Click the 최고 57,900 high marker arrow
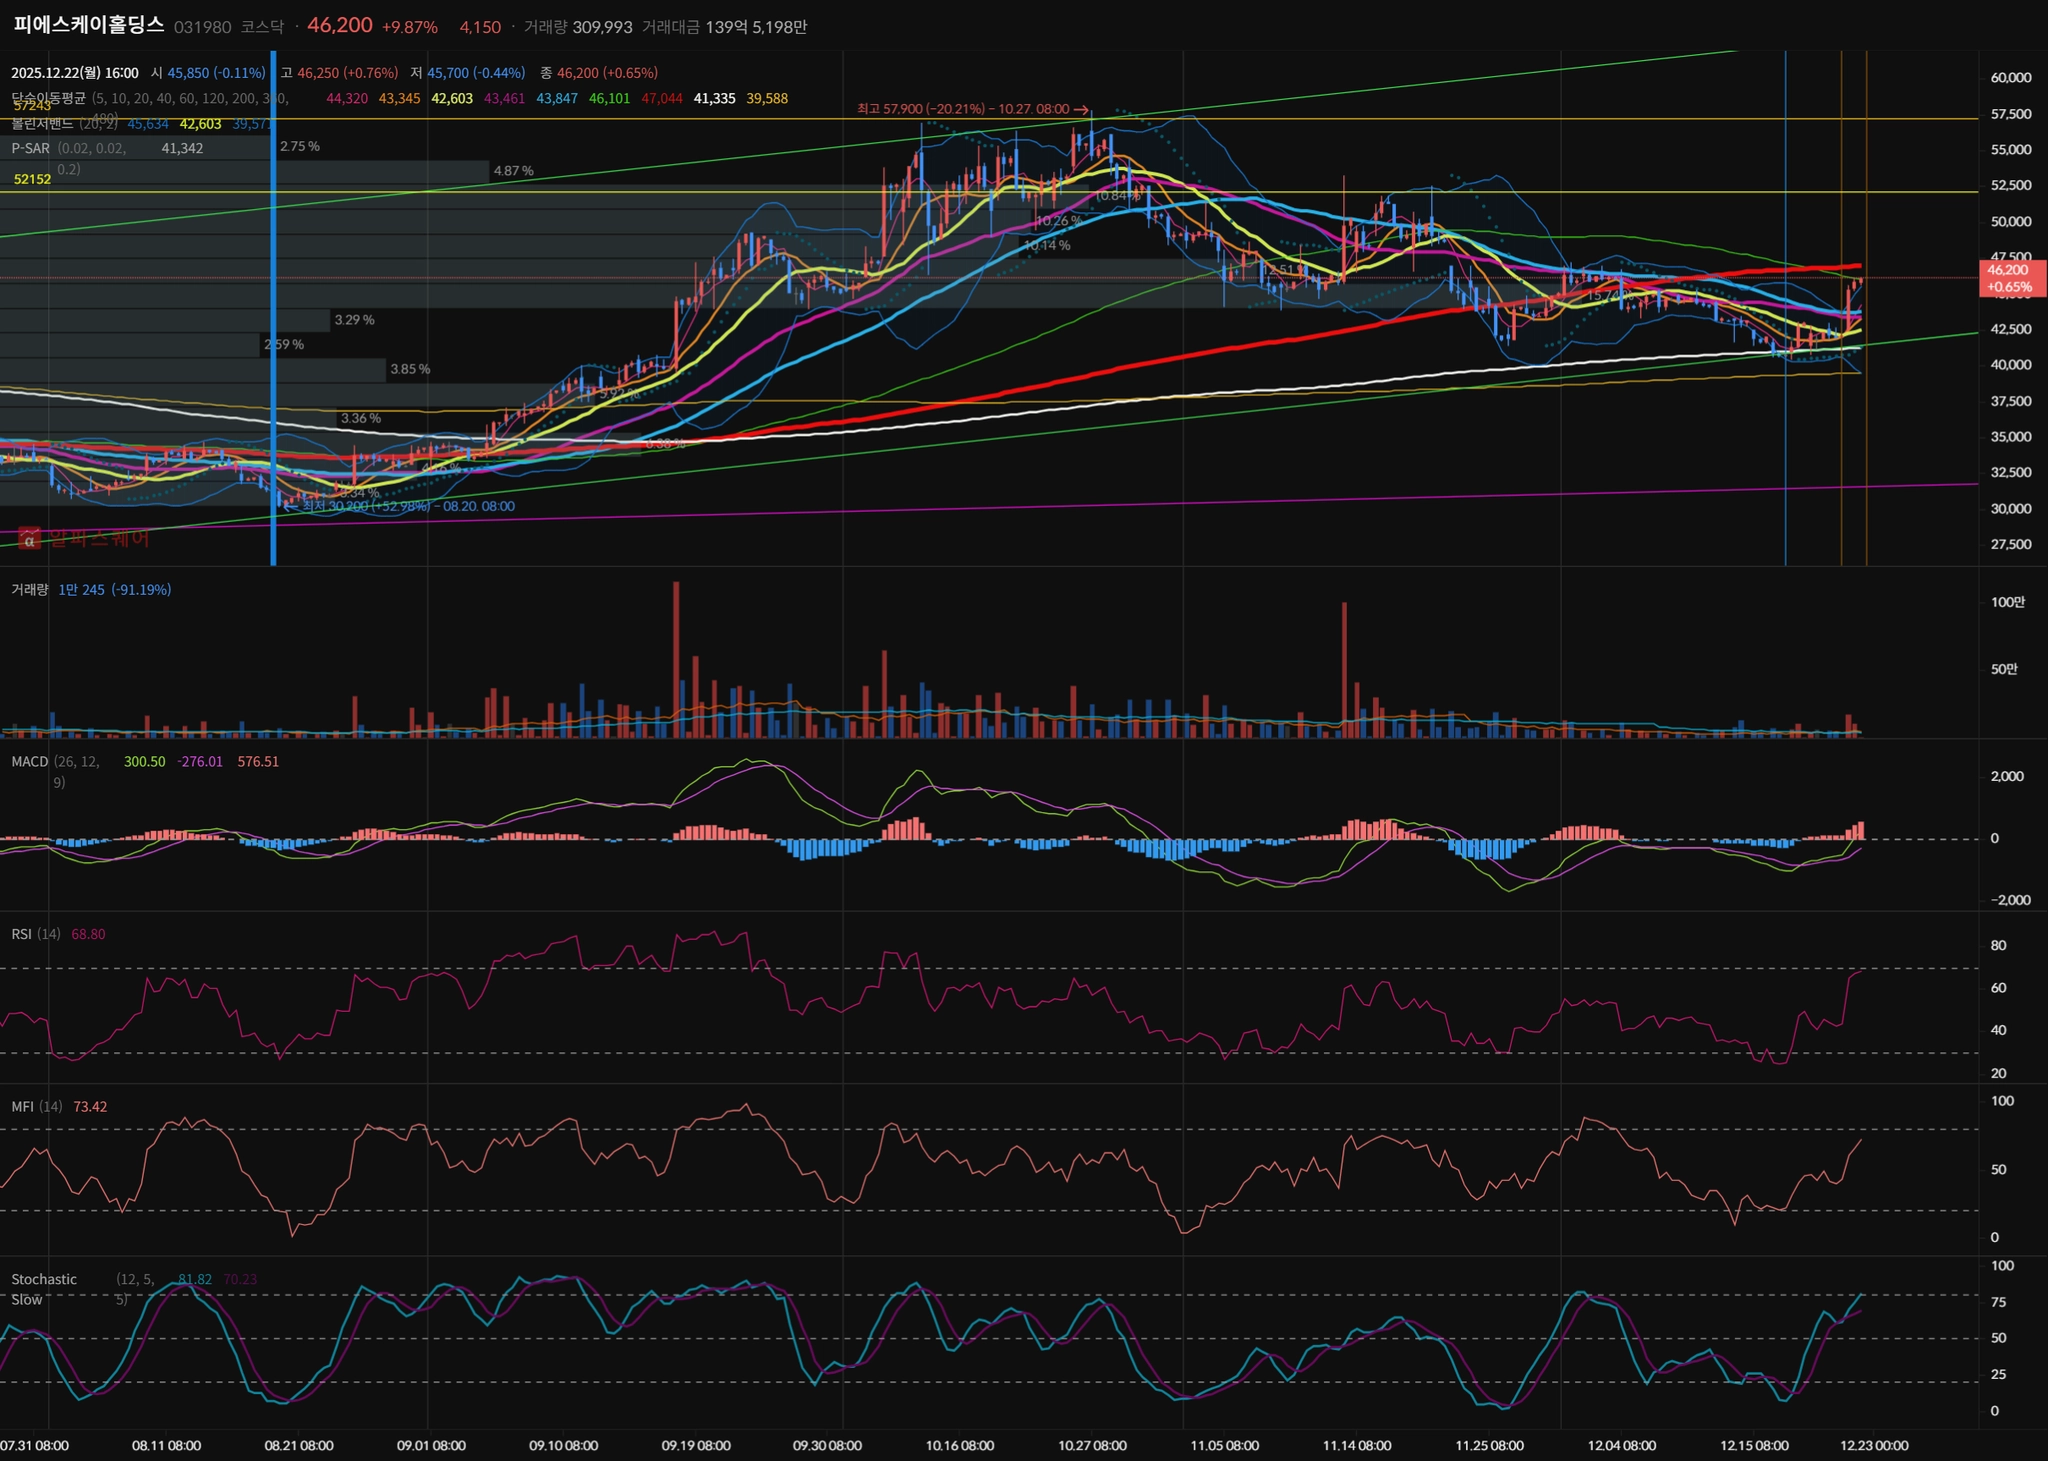 click(x=1080, y=109)
